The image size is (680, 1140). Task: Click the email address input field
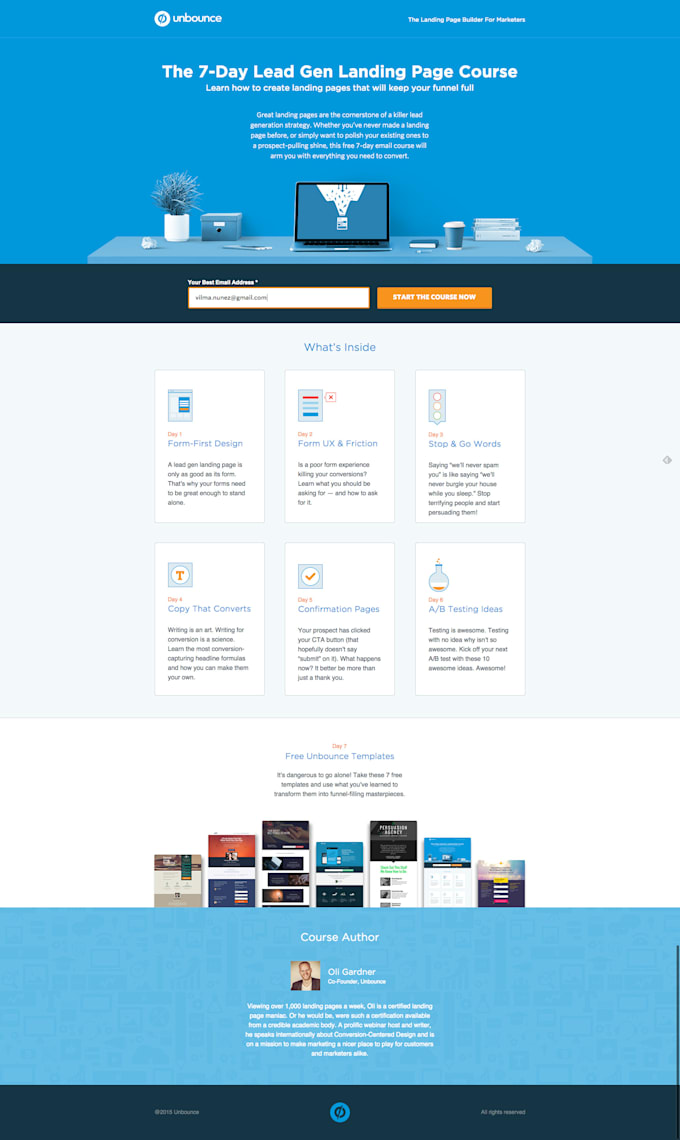(279, 297)
